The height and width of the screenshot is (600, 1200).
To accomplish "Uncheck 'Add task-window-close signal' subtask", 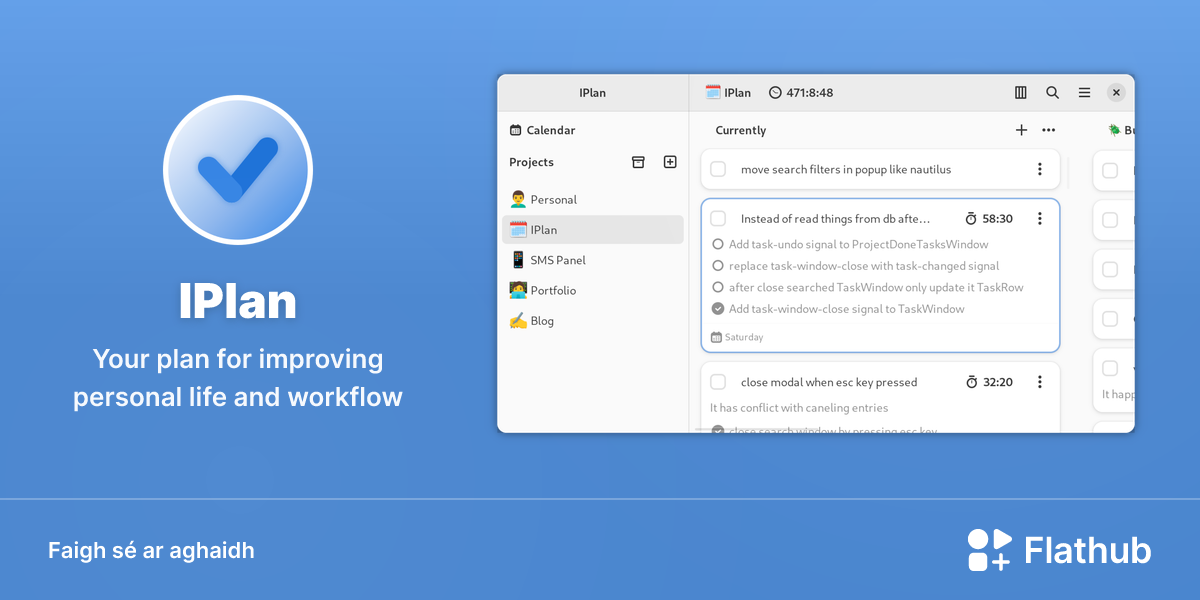I will 718,309.
